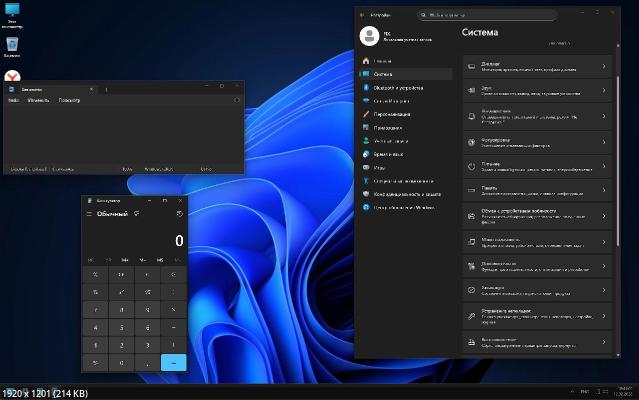Click the Settings back arrow

coord(361,15)
